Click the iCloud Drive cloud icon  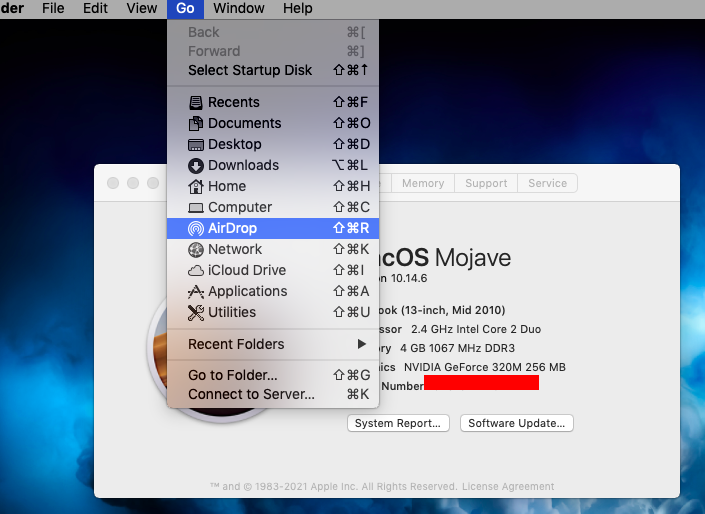click(196, 270)
